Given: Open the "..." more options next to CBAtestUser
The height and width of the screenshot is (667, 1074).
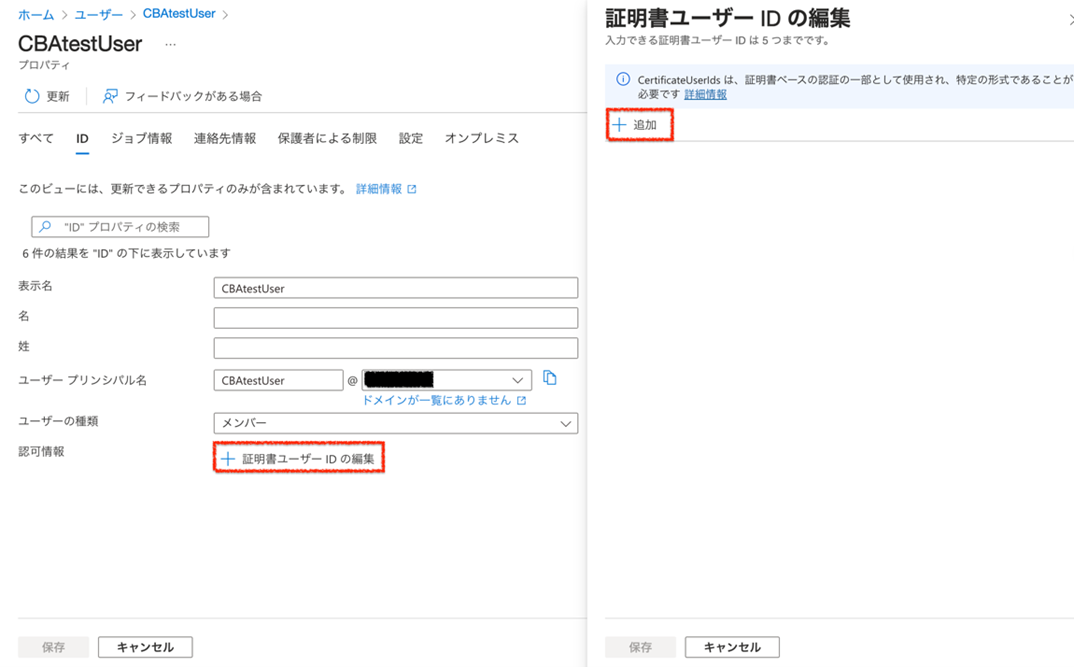Looking at the screenshot, I should tap(170, 43).
